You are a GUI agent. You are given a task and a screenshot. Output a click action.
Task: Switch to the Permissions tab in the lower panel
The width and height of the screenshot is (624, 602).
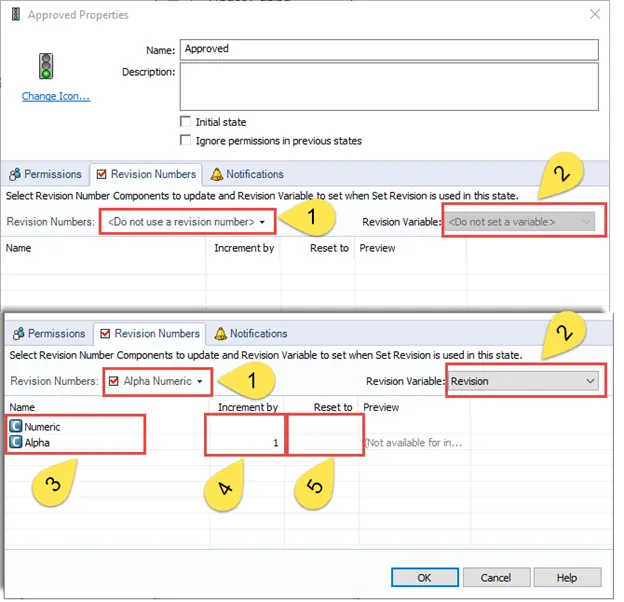(49, 334)
